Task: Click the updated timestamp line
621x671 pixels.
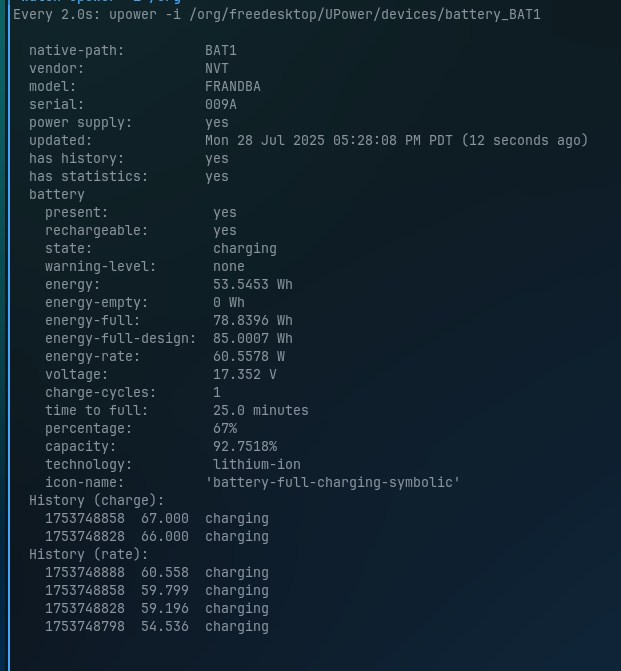Action: pyautogui.click(x=396, y=141)
